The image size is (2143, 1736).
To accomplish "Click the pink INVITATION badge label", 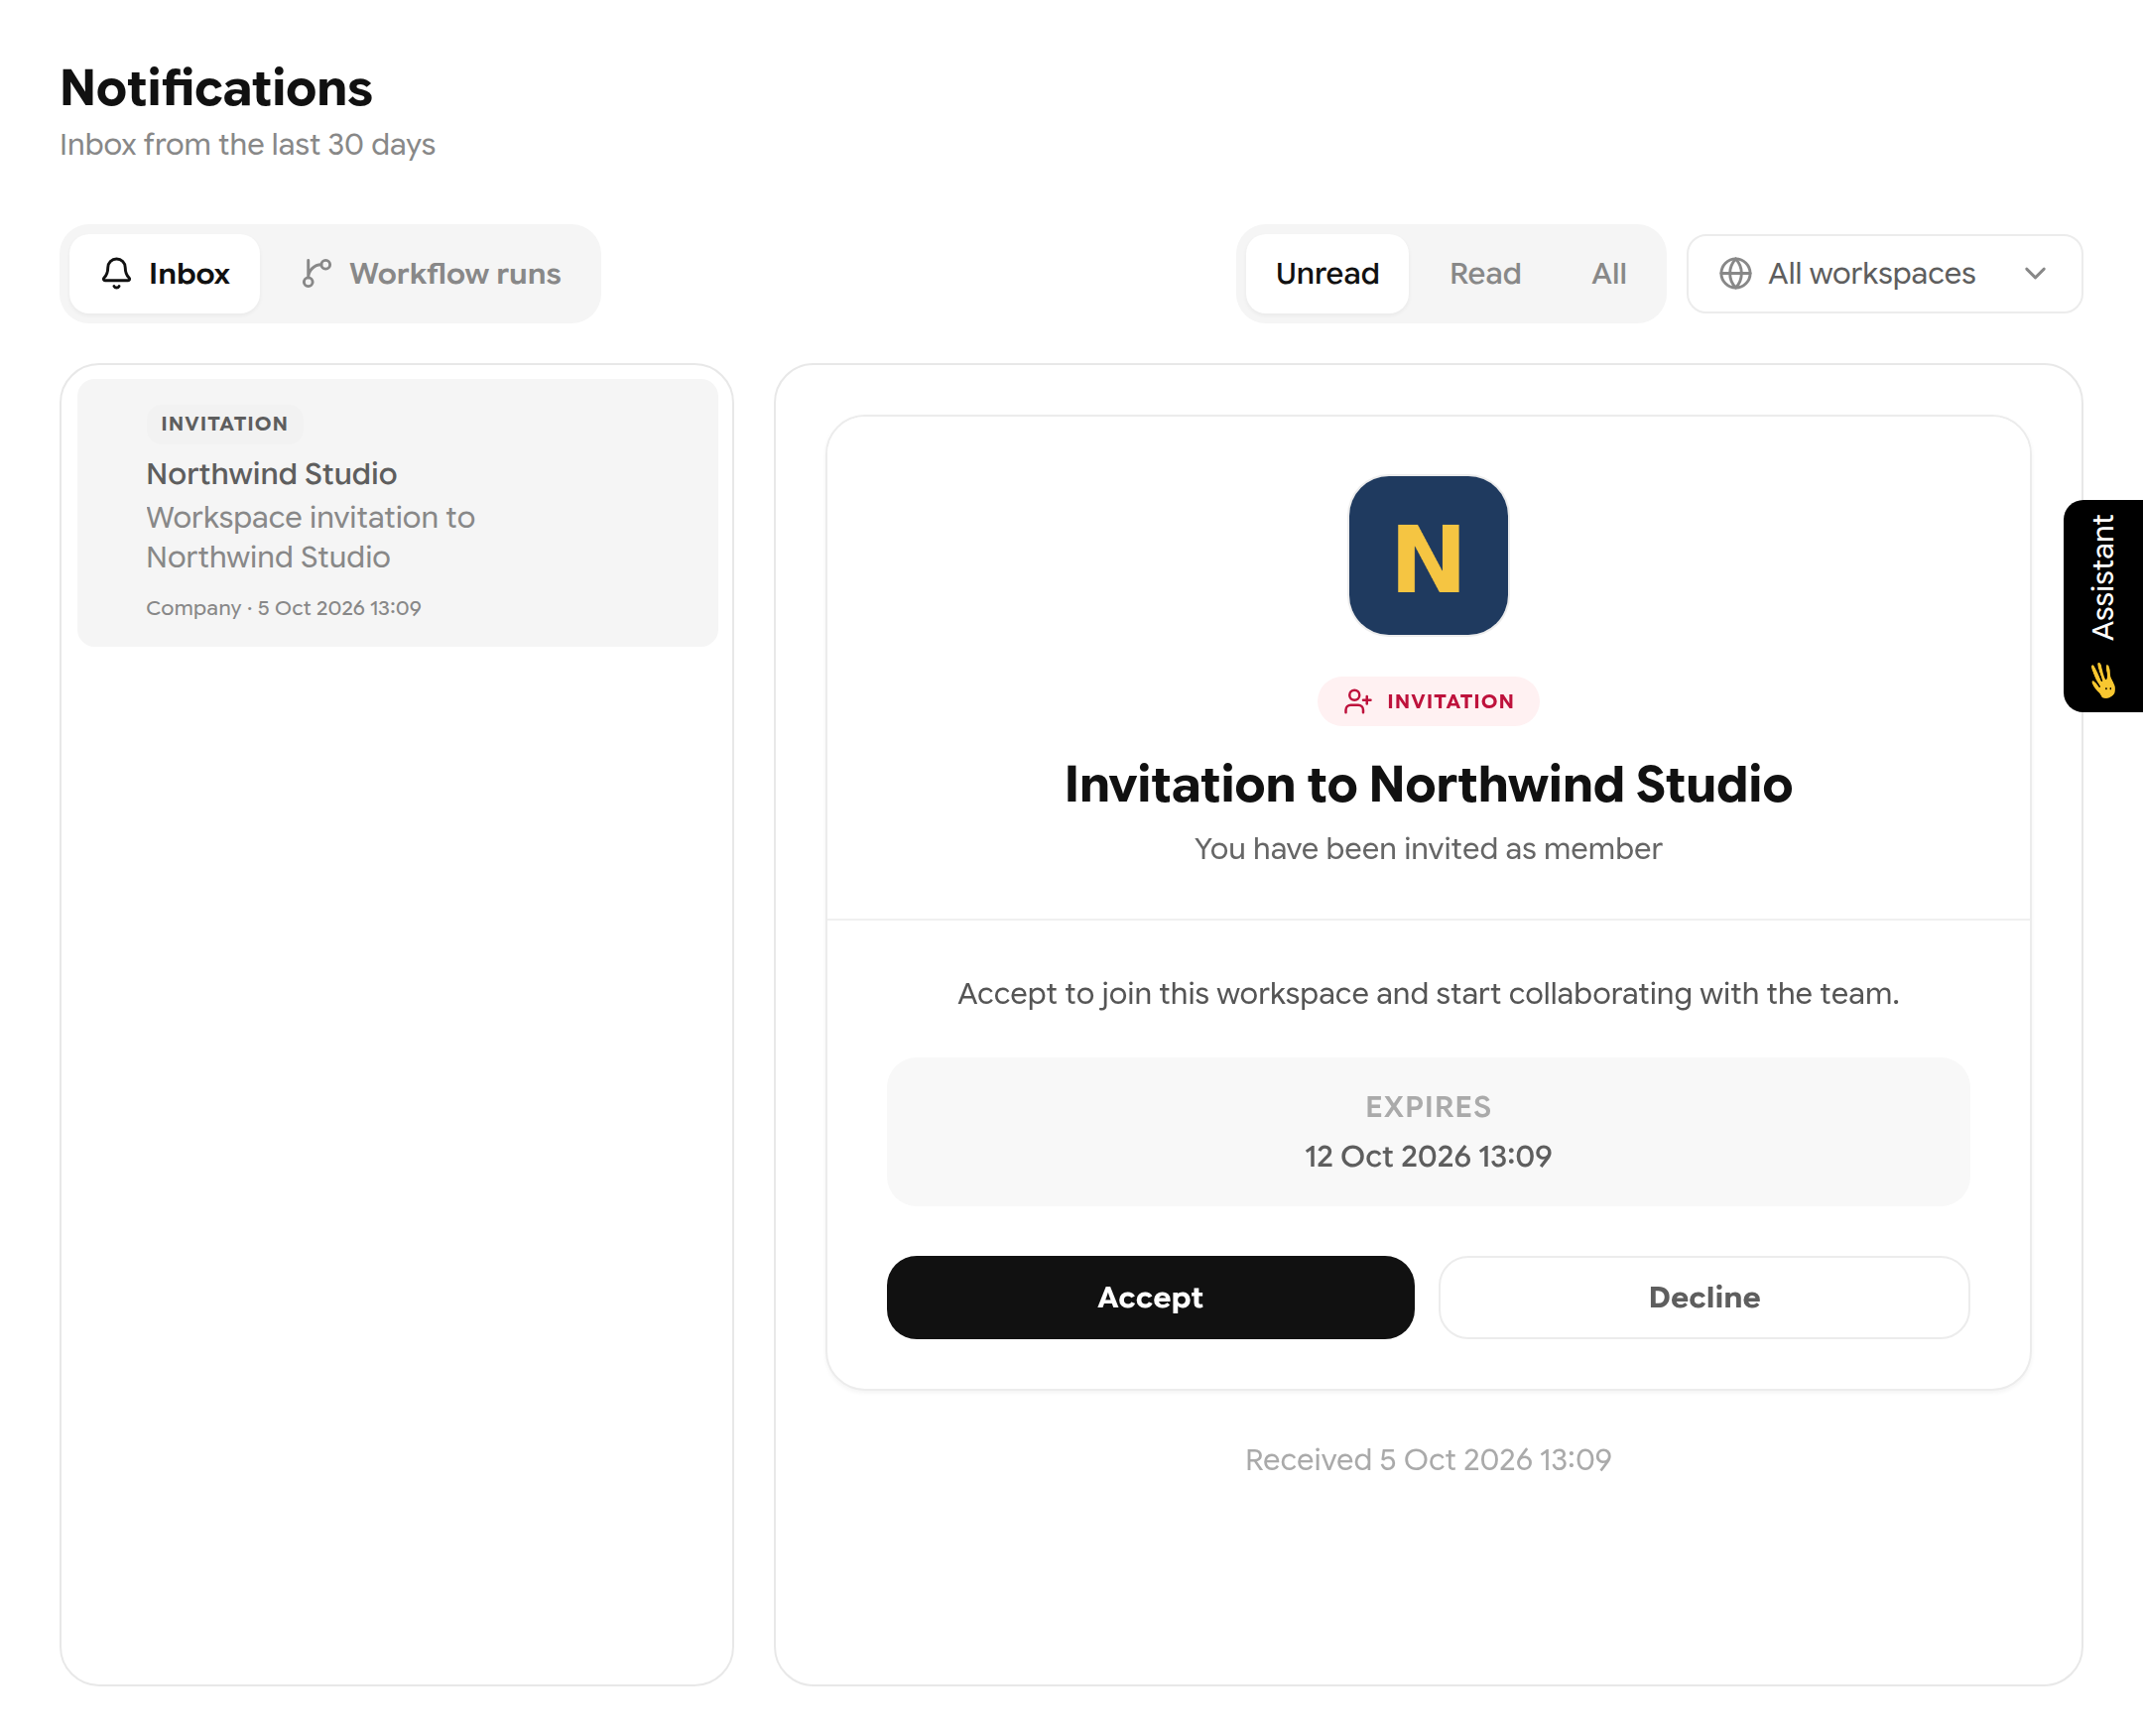I will (1428, 701).
